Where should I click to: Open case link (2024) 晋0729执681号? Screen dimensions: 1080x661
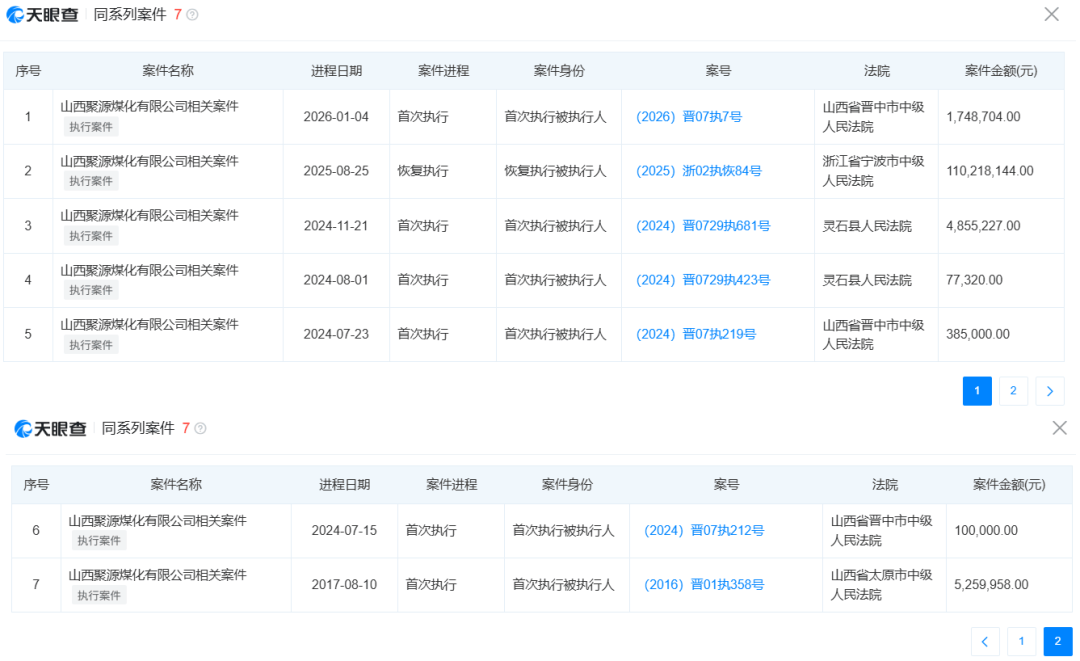coord(703,226)
